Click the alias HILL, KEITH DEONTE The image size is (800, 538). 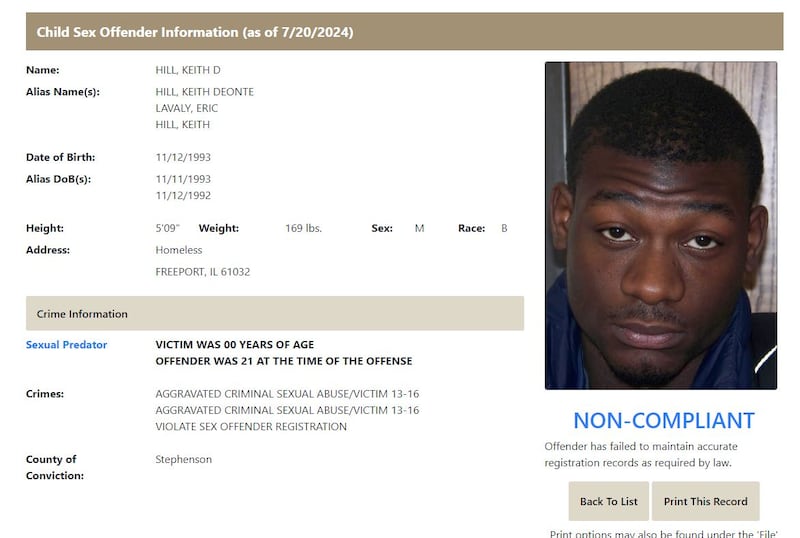pos(205,92)
